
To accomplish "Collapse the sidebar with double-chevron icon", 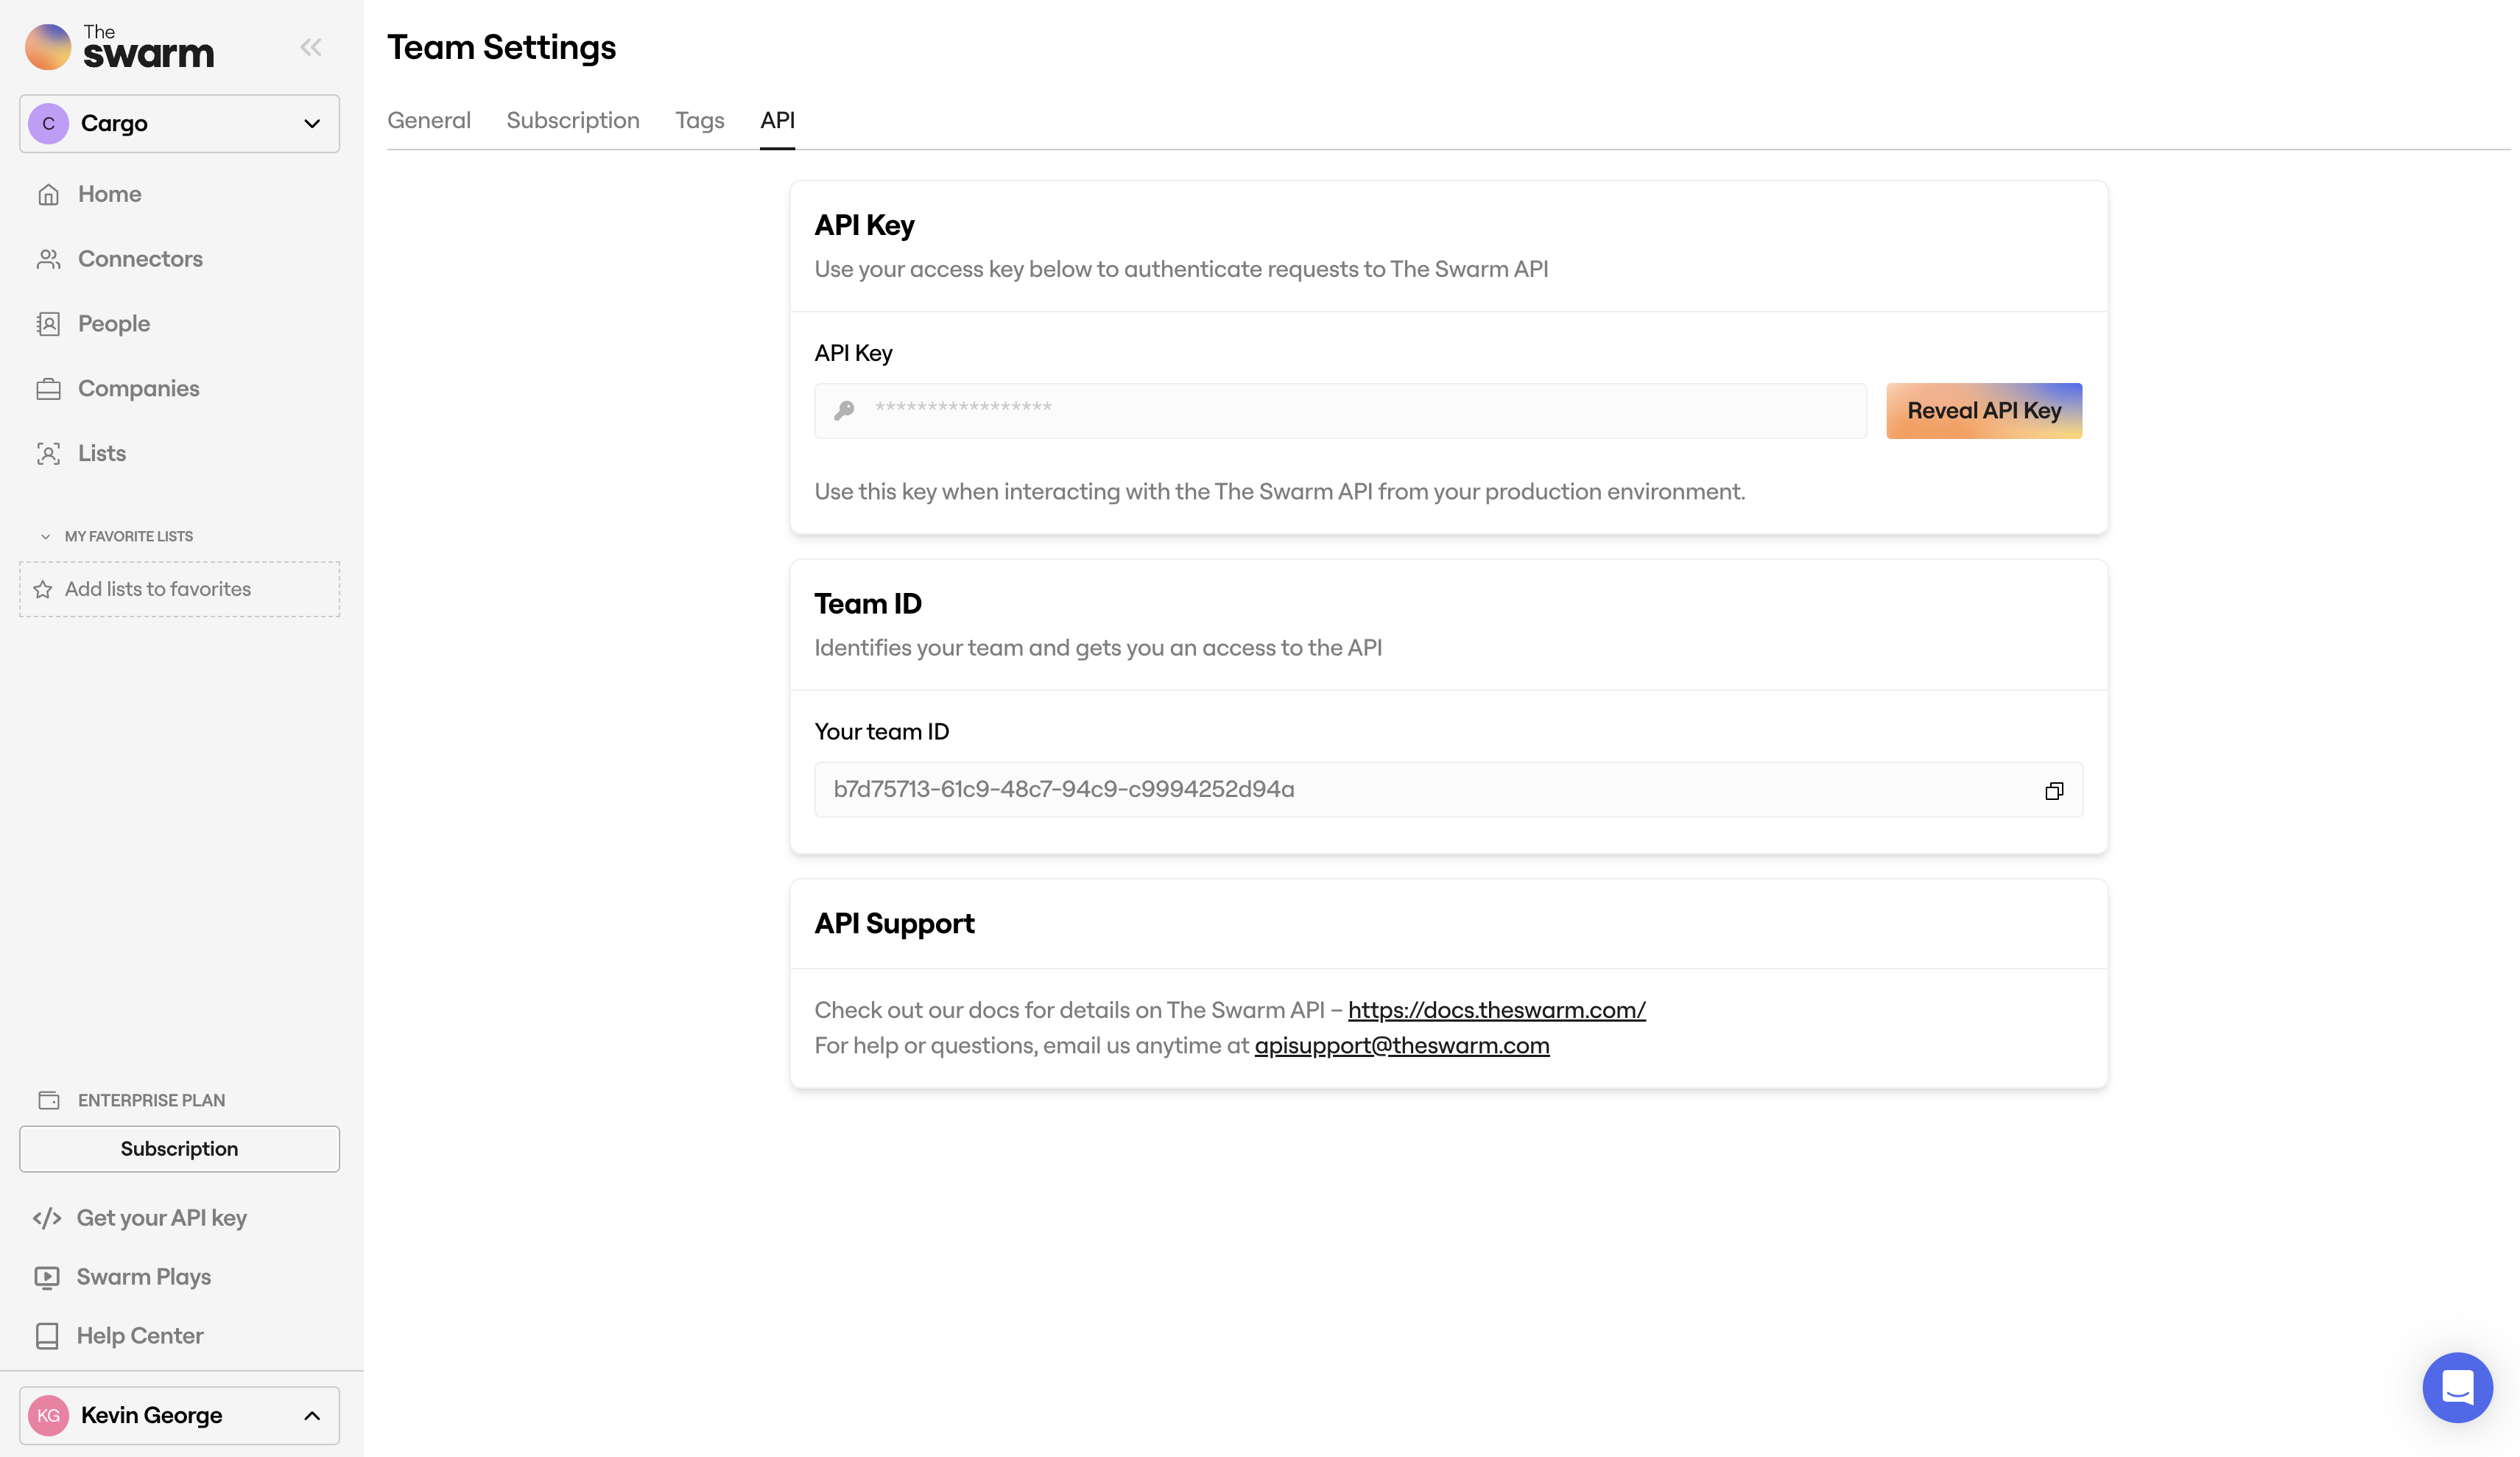I will [311, 47].
